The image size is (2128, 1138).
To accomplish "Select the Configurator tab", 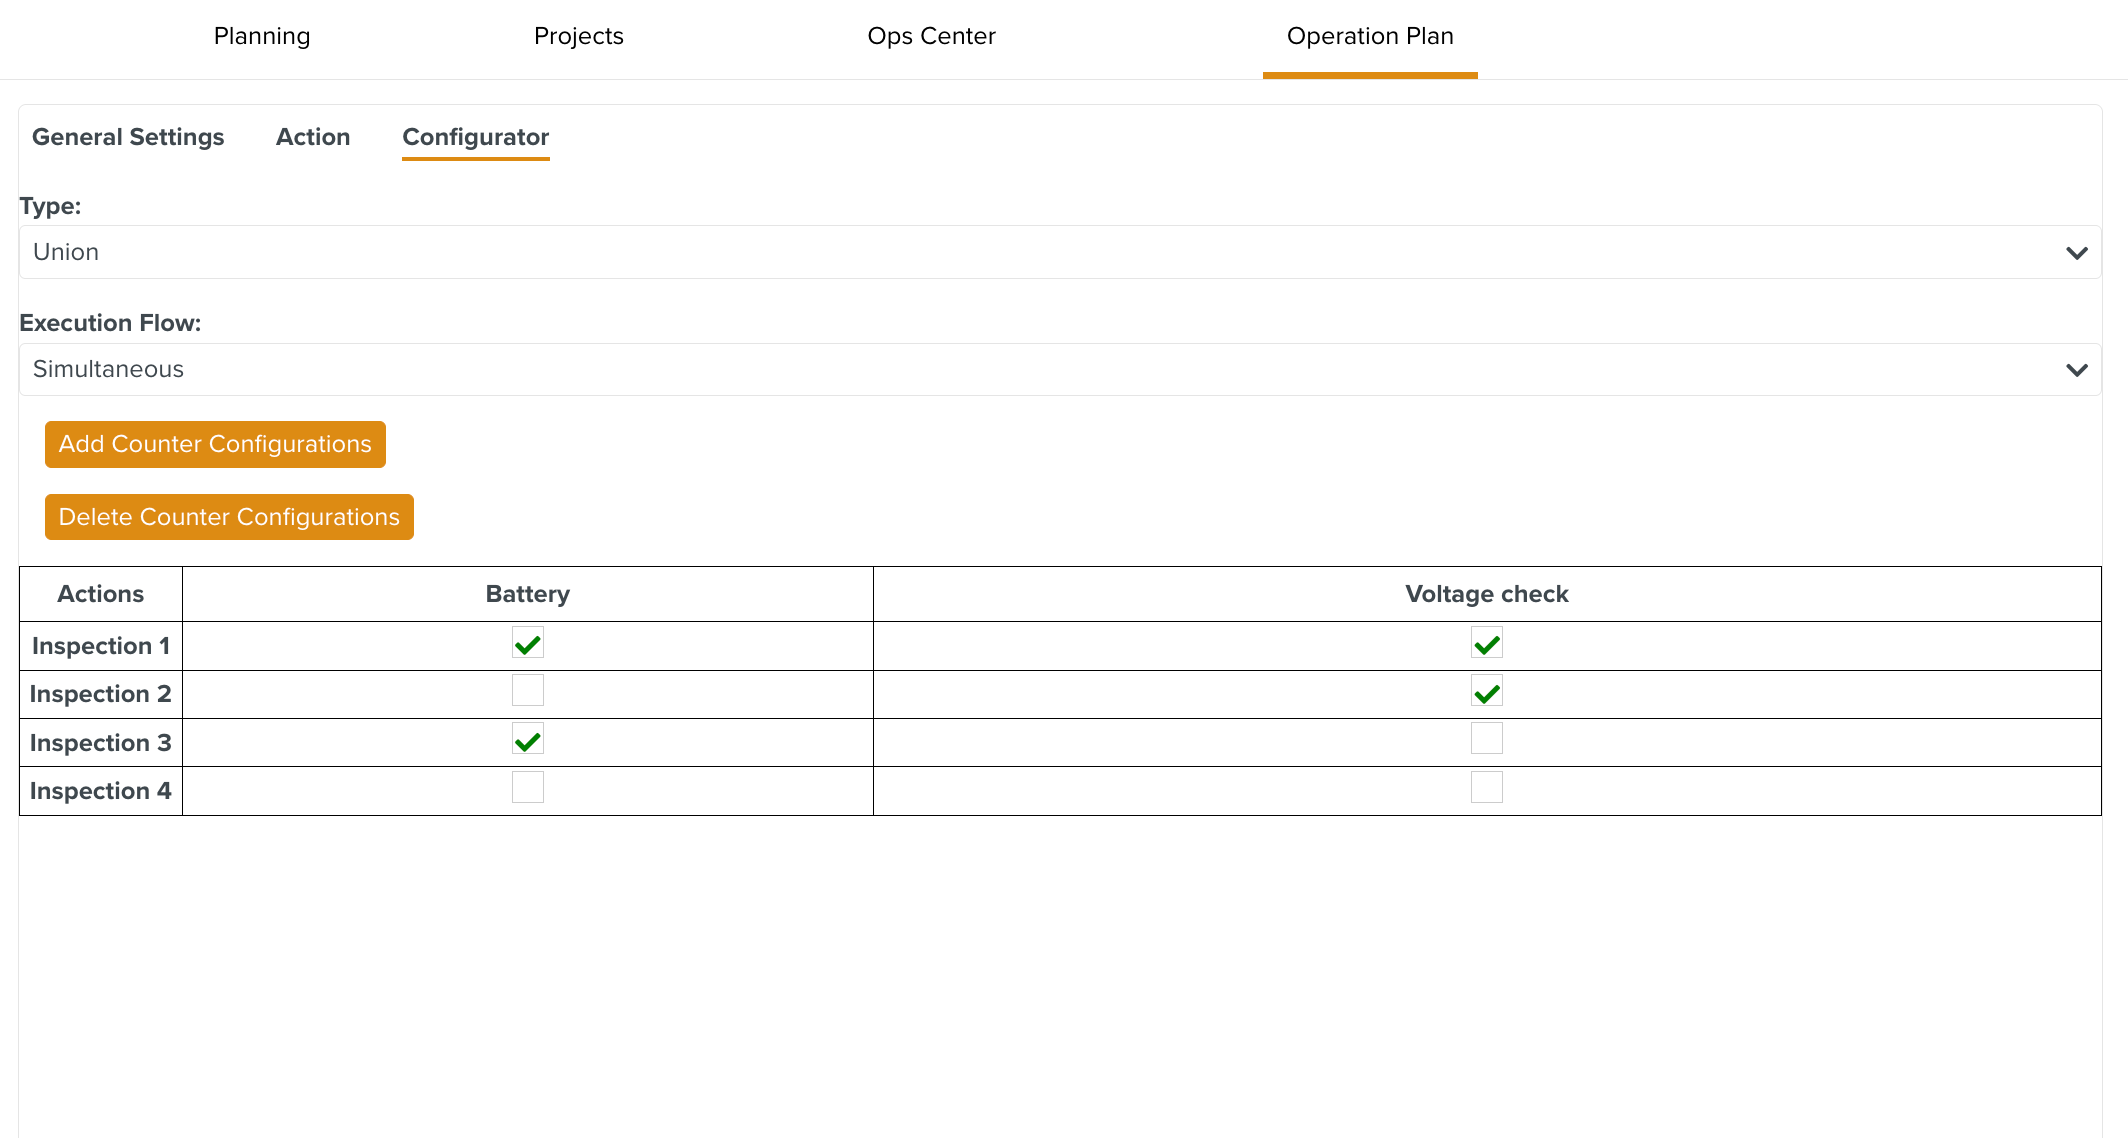I will (x=475, y=137).
